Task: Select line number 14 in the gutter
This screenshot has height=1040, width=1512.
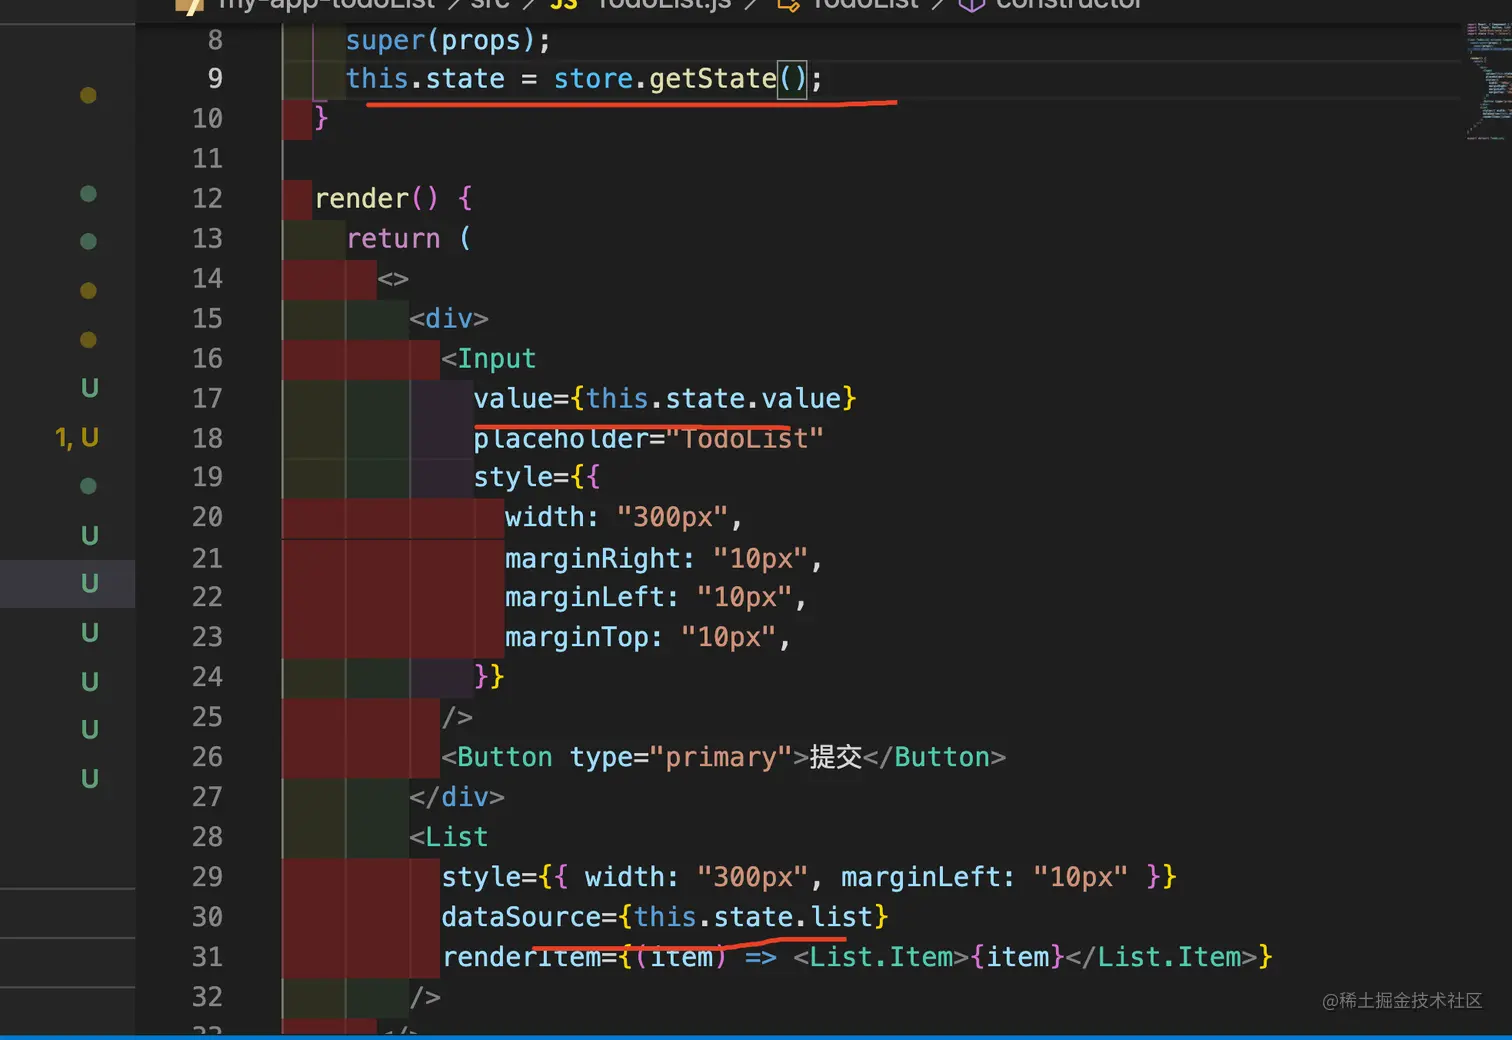Action: (207, 278)
